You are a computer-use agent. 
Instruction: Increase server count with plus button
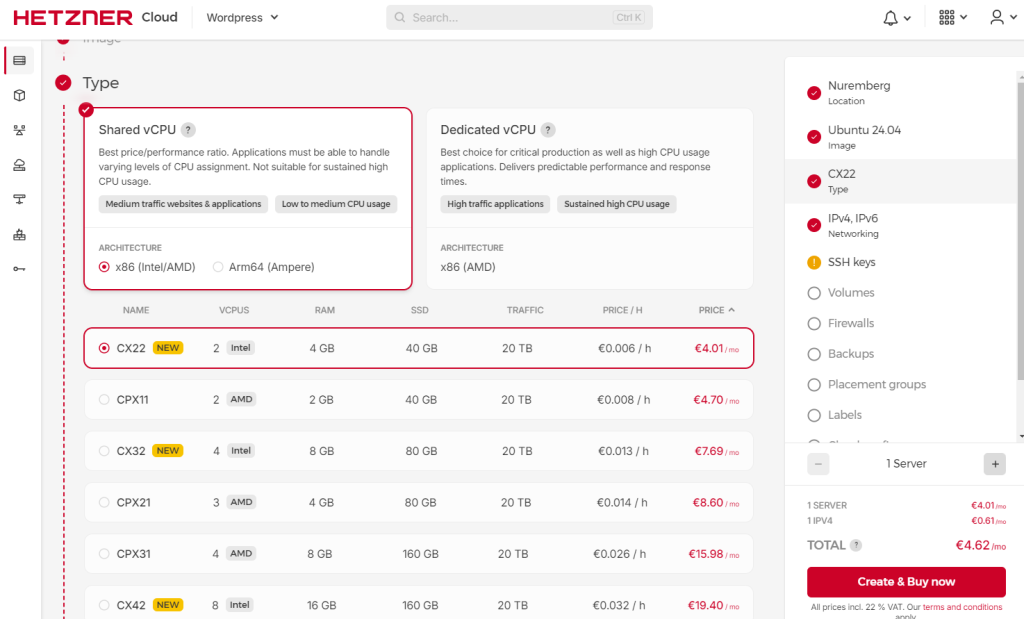(x=994, y=464)
